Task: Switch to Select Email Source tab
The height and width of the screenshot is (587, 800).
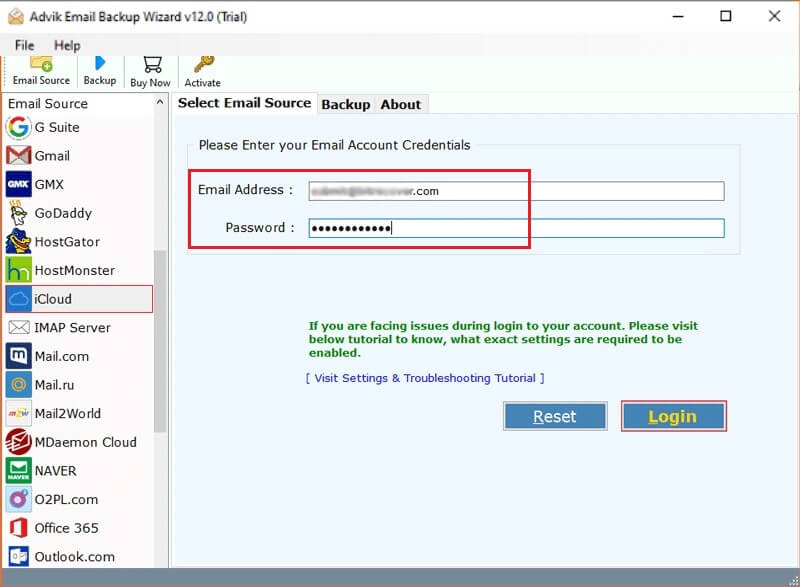Action: [x=244, y=103]
